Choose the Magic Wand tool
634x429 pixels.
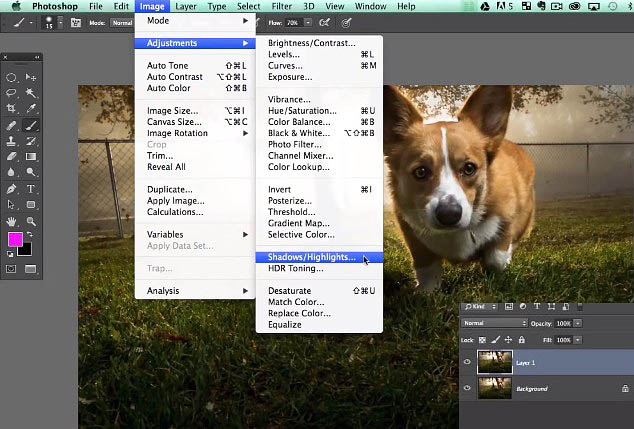(31, 93)
